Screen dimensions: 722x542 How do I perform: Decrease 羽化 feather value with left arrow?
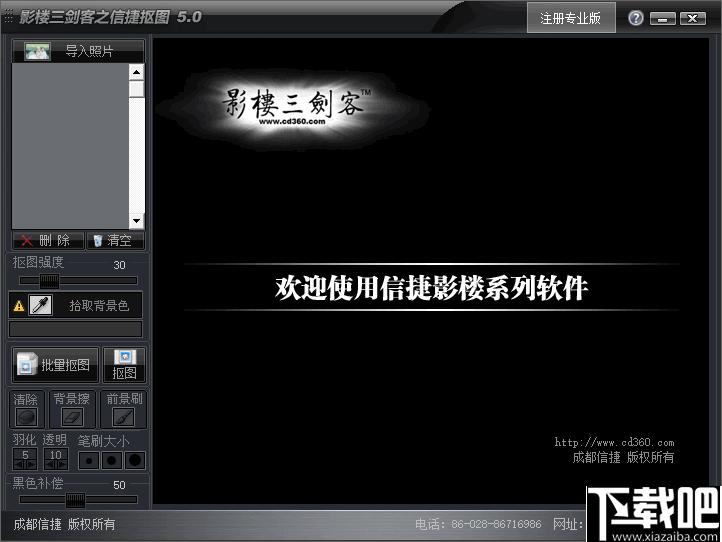click(19, 465)
